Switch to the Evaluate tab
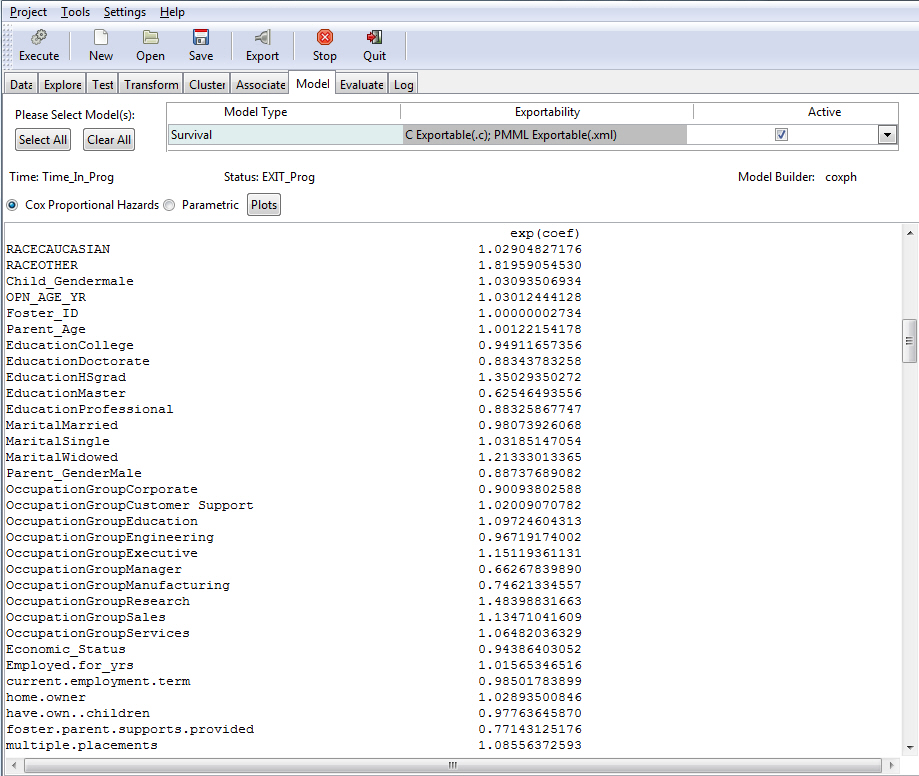This screenshot has width=919, height=776. pos(362,84)
